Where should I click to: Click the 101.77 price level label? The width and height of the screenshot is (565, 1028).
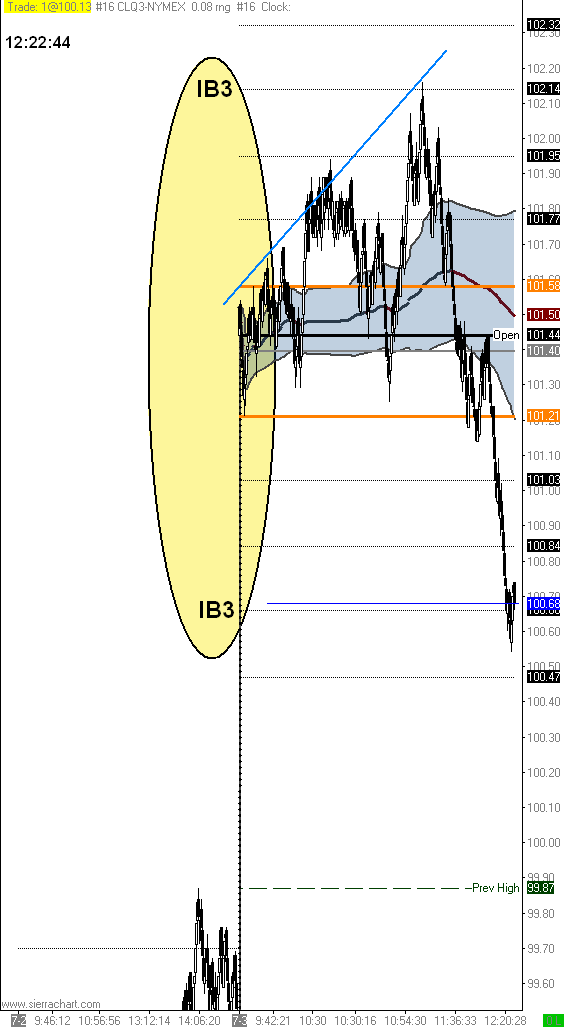pyautogui.click(x=543, y=219)
